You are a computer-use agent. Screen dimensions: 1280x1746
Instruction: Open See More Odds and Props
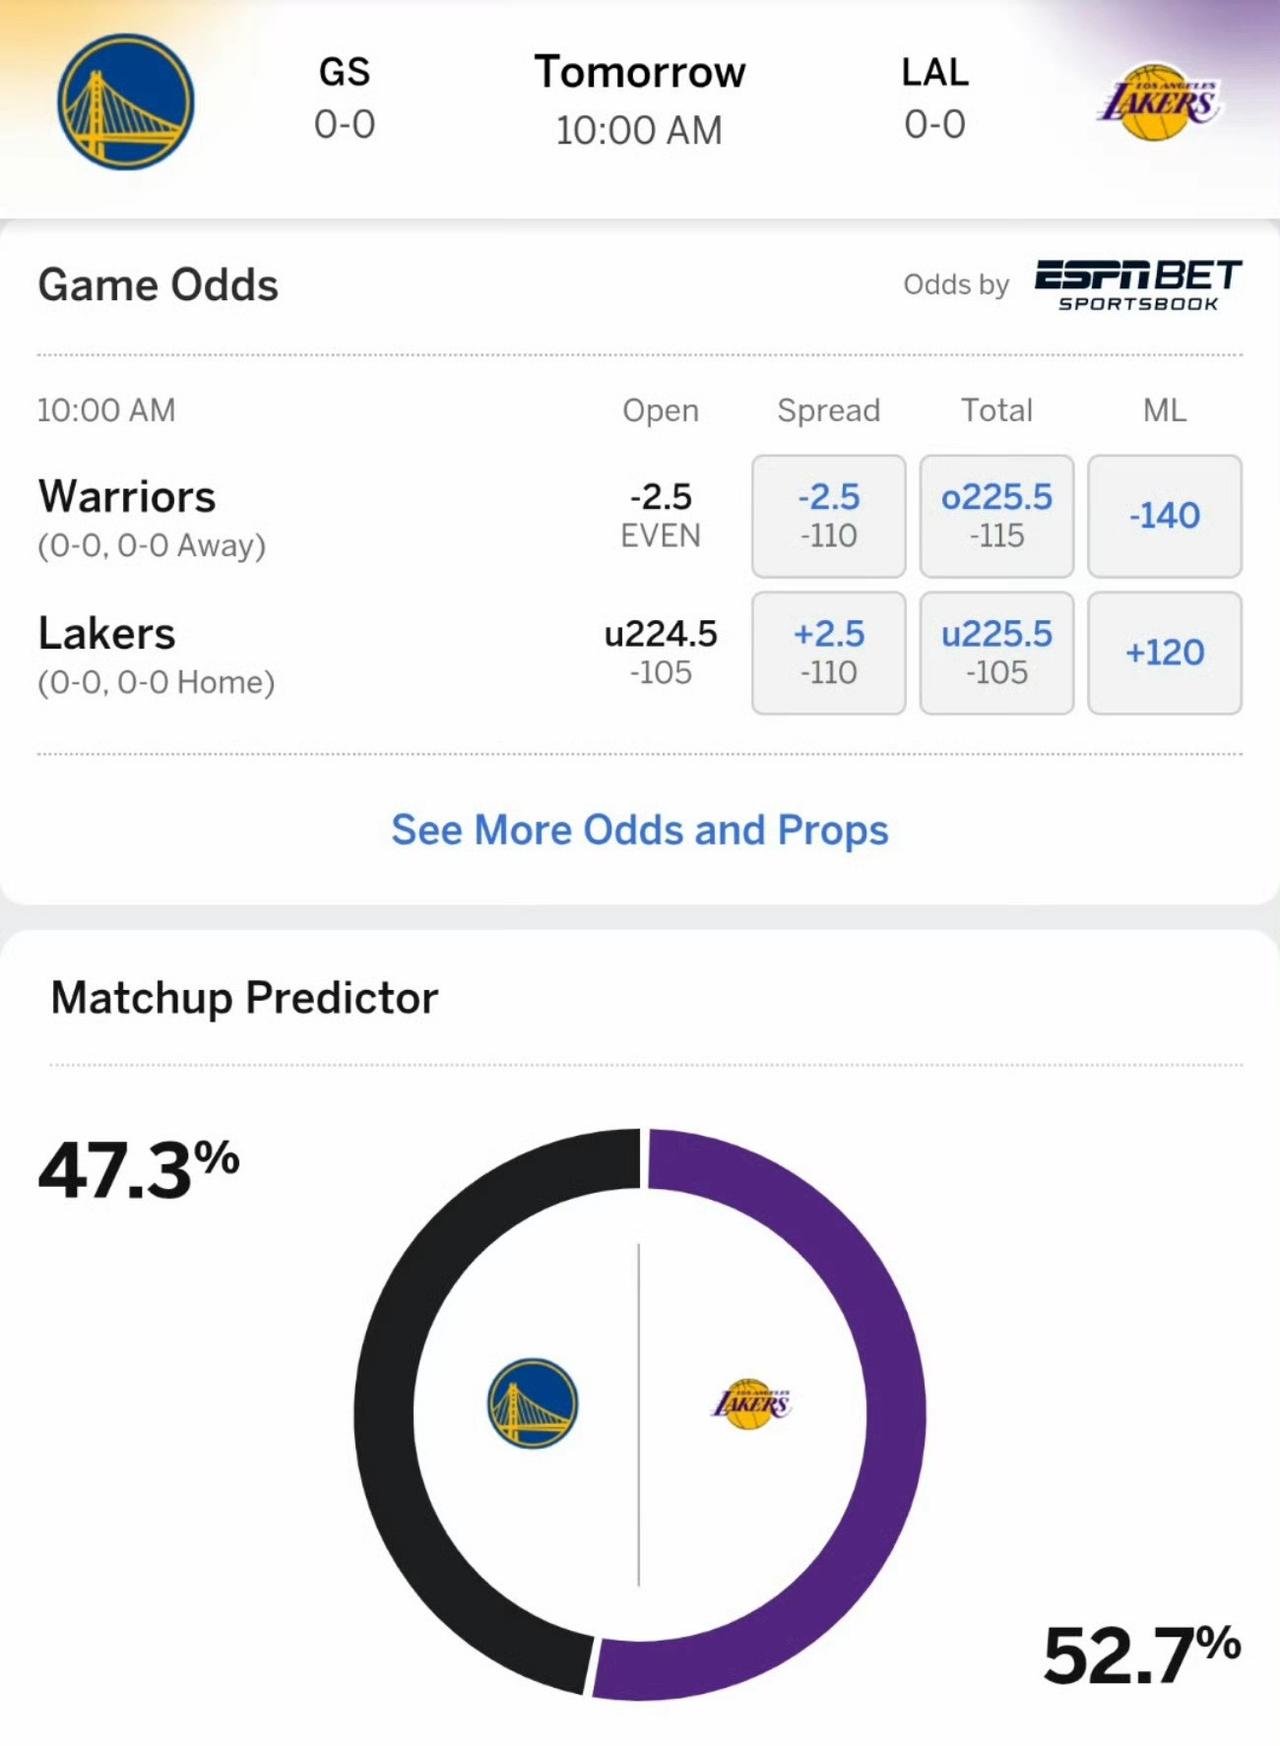[x=640, y=830]
